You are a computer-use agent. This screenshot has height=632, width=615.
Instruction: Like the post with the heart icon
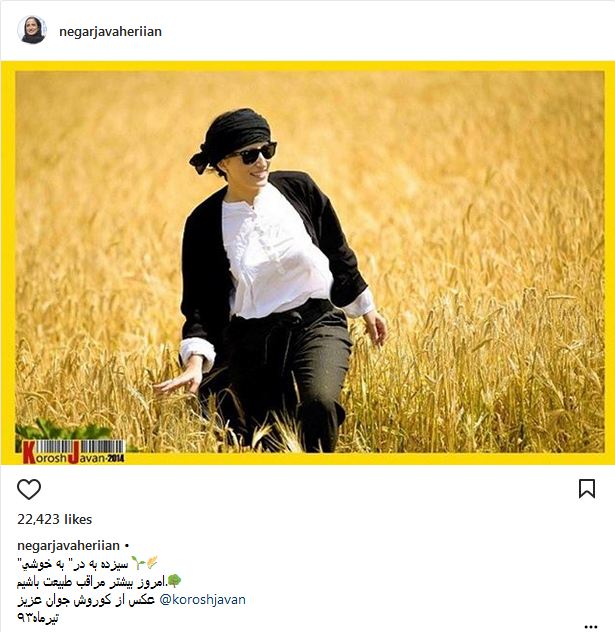pos(29,489)
